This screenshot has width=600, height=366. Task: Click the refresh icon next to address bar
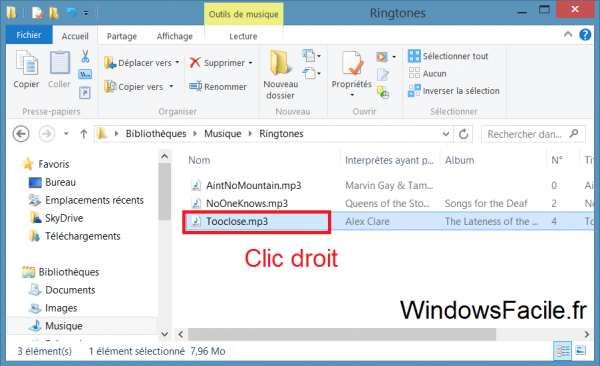coord(463,134)
